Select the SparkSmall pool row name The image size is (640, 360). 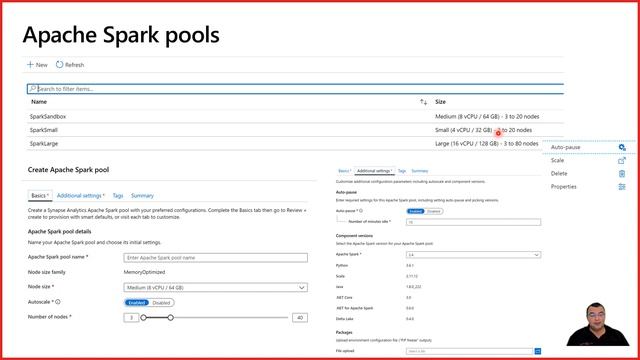(44, 130)
